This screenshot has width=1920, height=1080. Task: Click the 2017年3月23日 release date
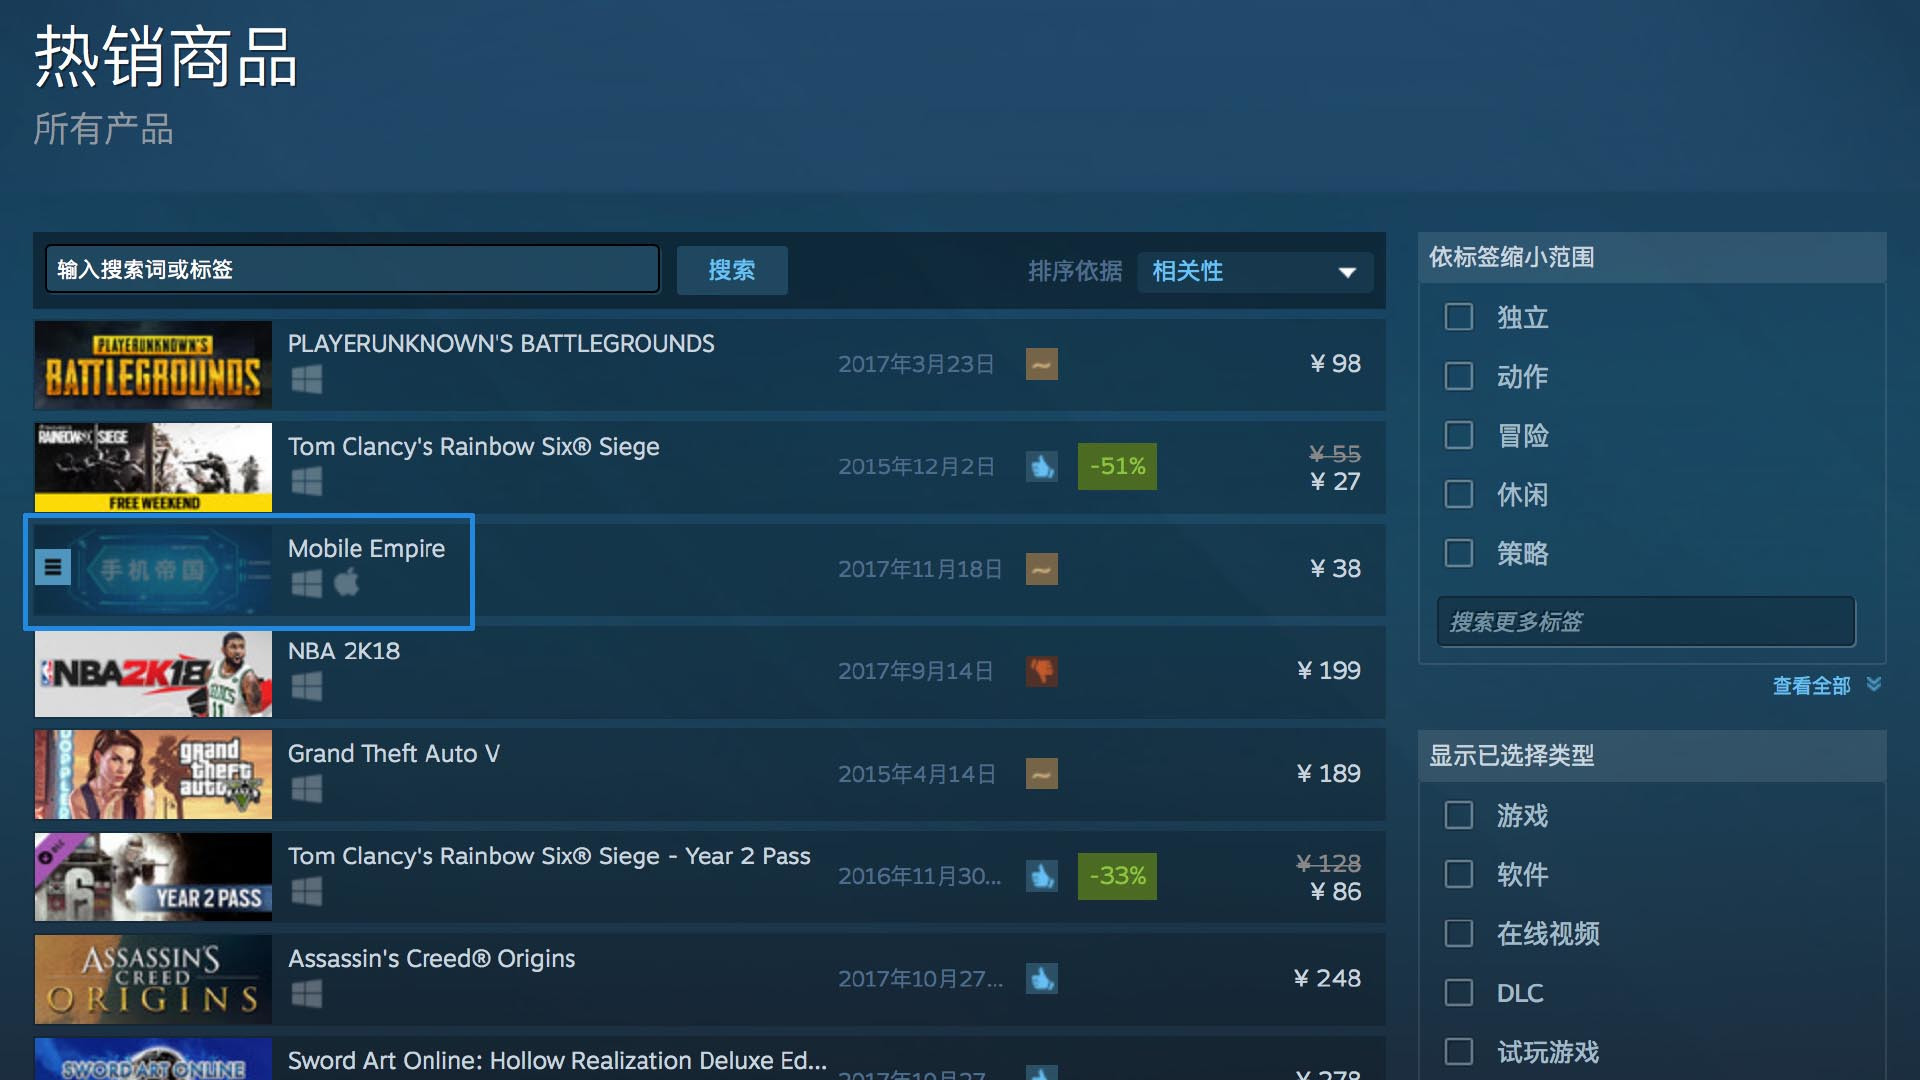coord(916,364)
